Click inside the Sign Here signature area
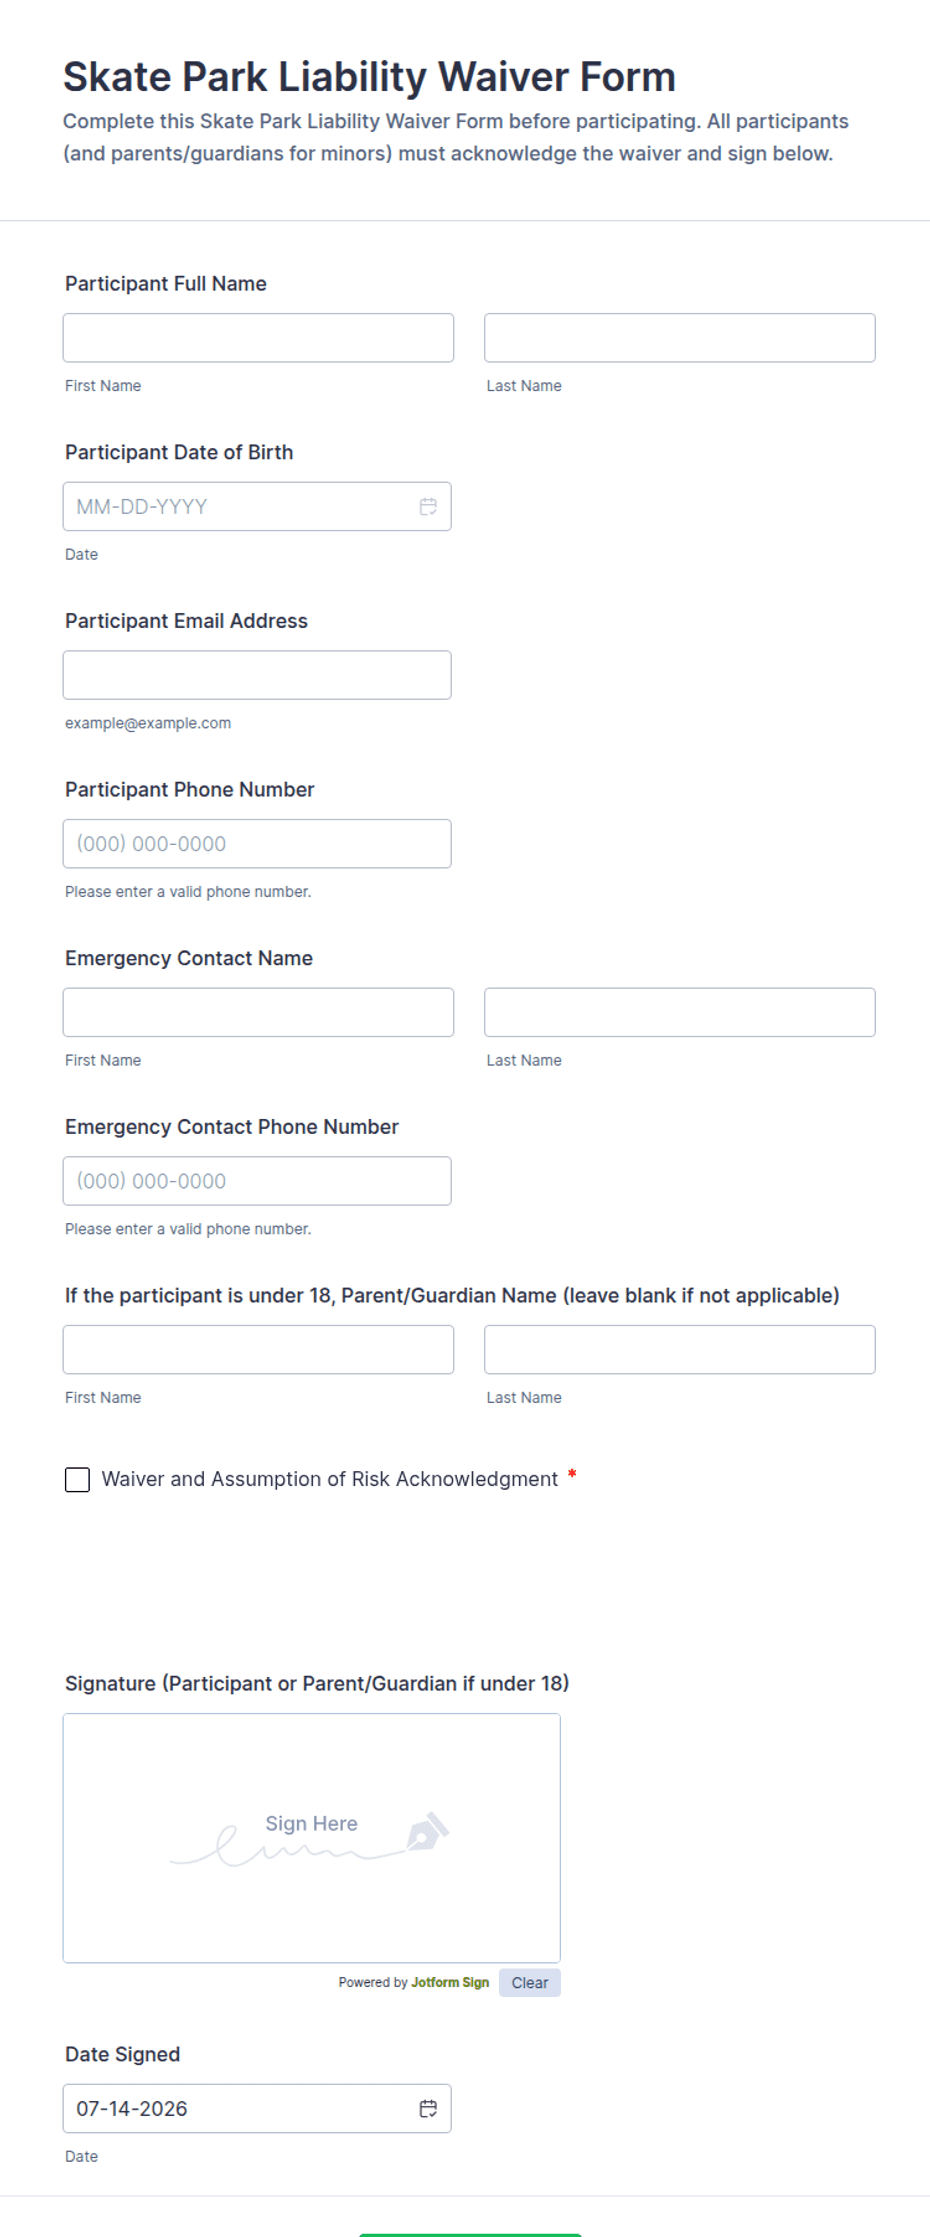The height and width of the screenshot is (2237, 930). pos(312,1838)
